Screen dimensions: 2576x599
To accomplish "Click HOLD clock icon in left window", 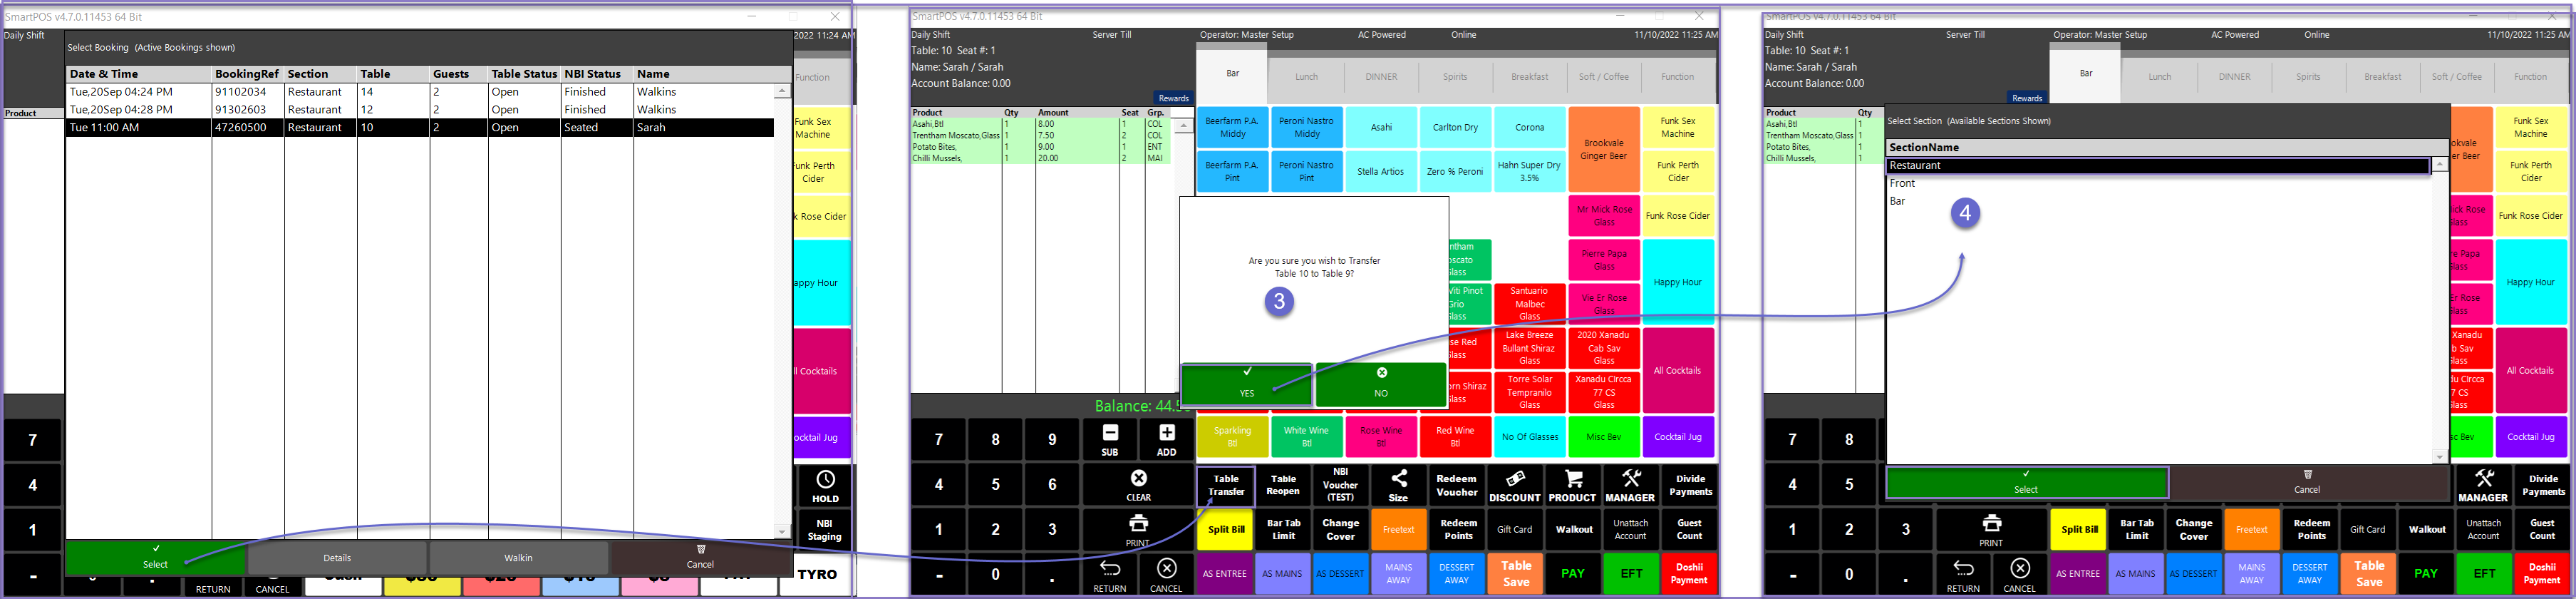I will tap(825, 479).
